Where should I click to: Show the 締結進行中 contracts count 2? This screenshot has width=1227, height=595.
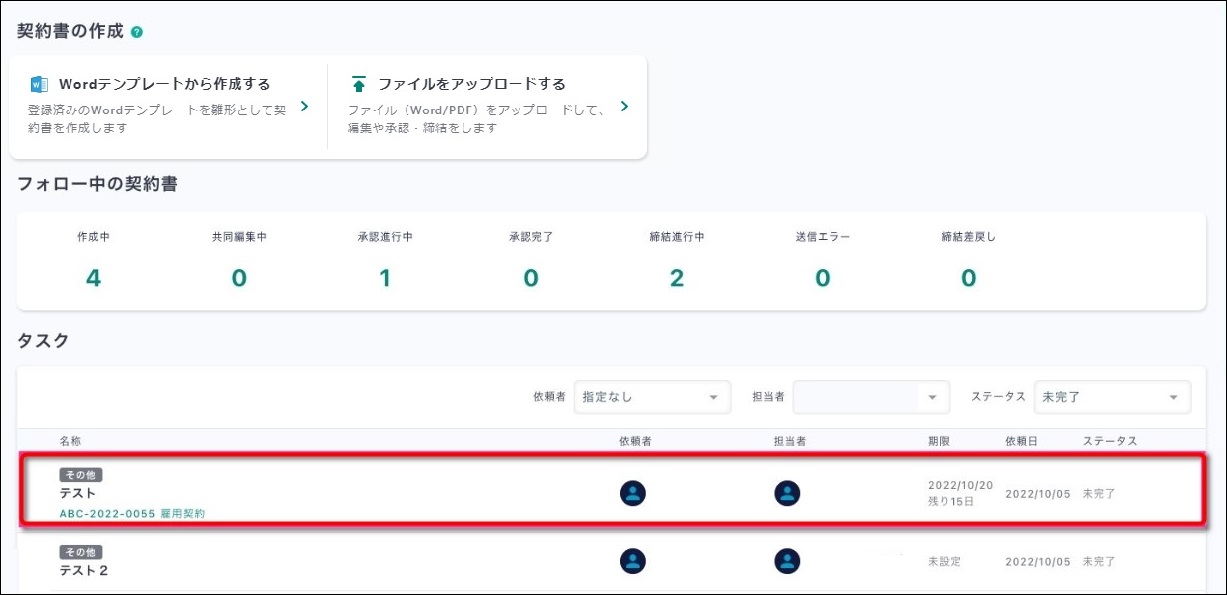click(677, 277)
